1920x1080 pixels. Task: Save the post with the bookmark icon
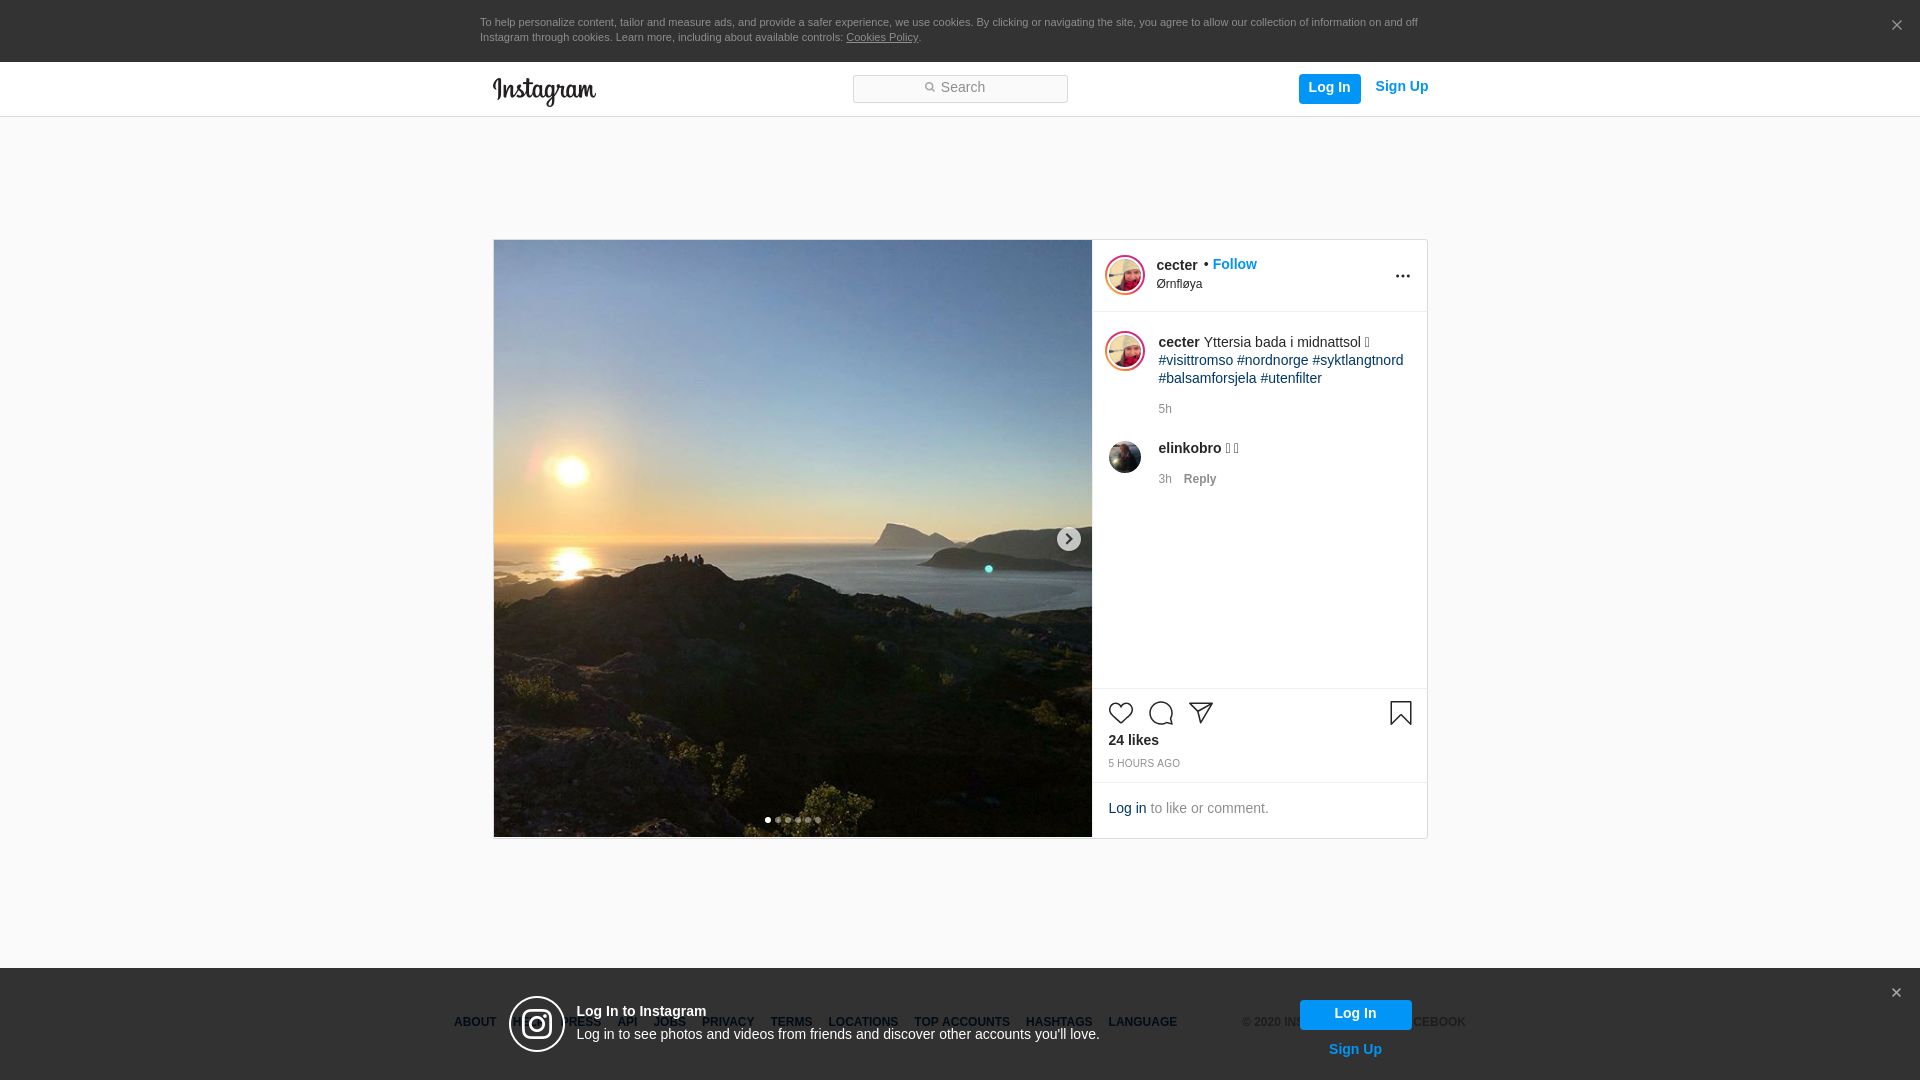tap(1400, 713)
